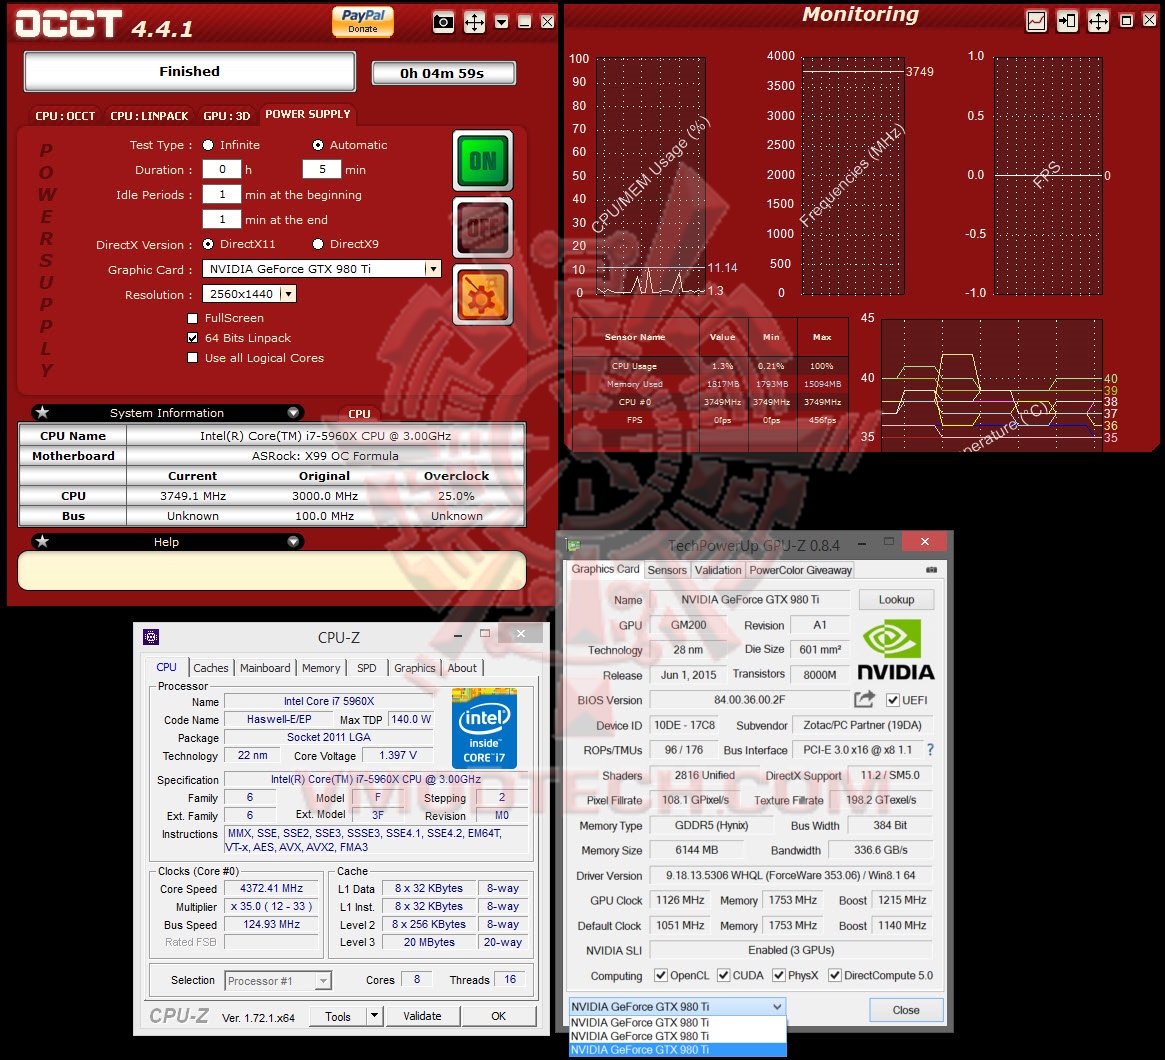Screen dimensions: 1165x1060
Task: Select the Infinite test type radio
Action: (208, 145)
